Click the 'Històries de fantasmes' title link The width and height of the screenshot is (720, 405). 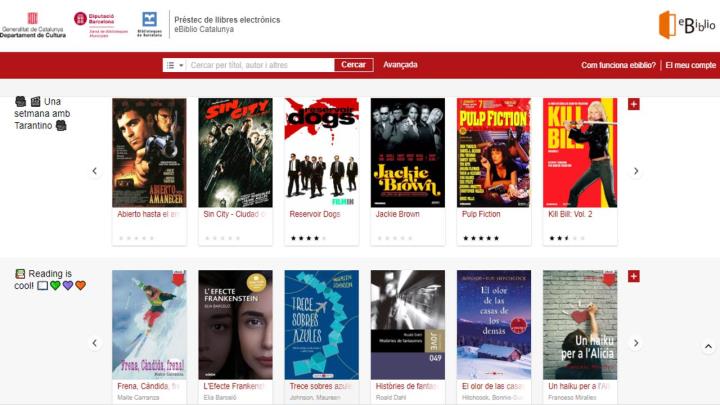[x=406, y=386]
